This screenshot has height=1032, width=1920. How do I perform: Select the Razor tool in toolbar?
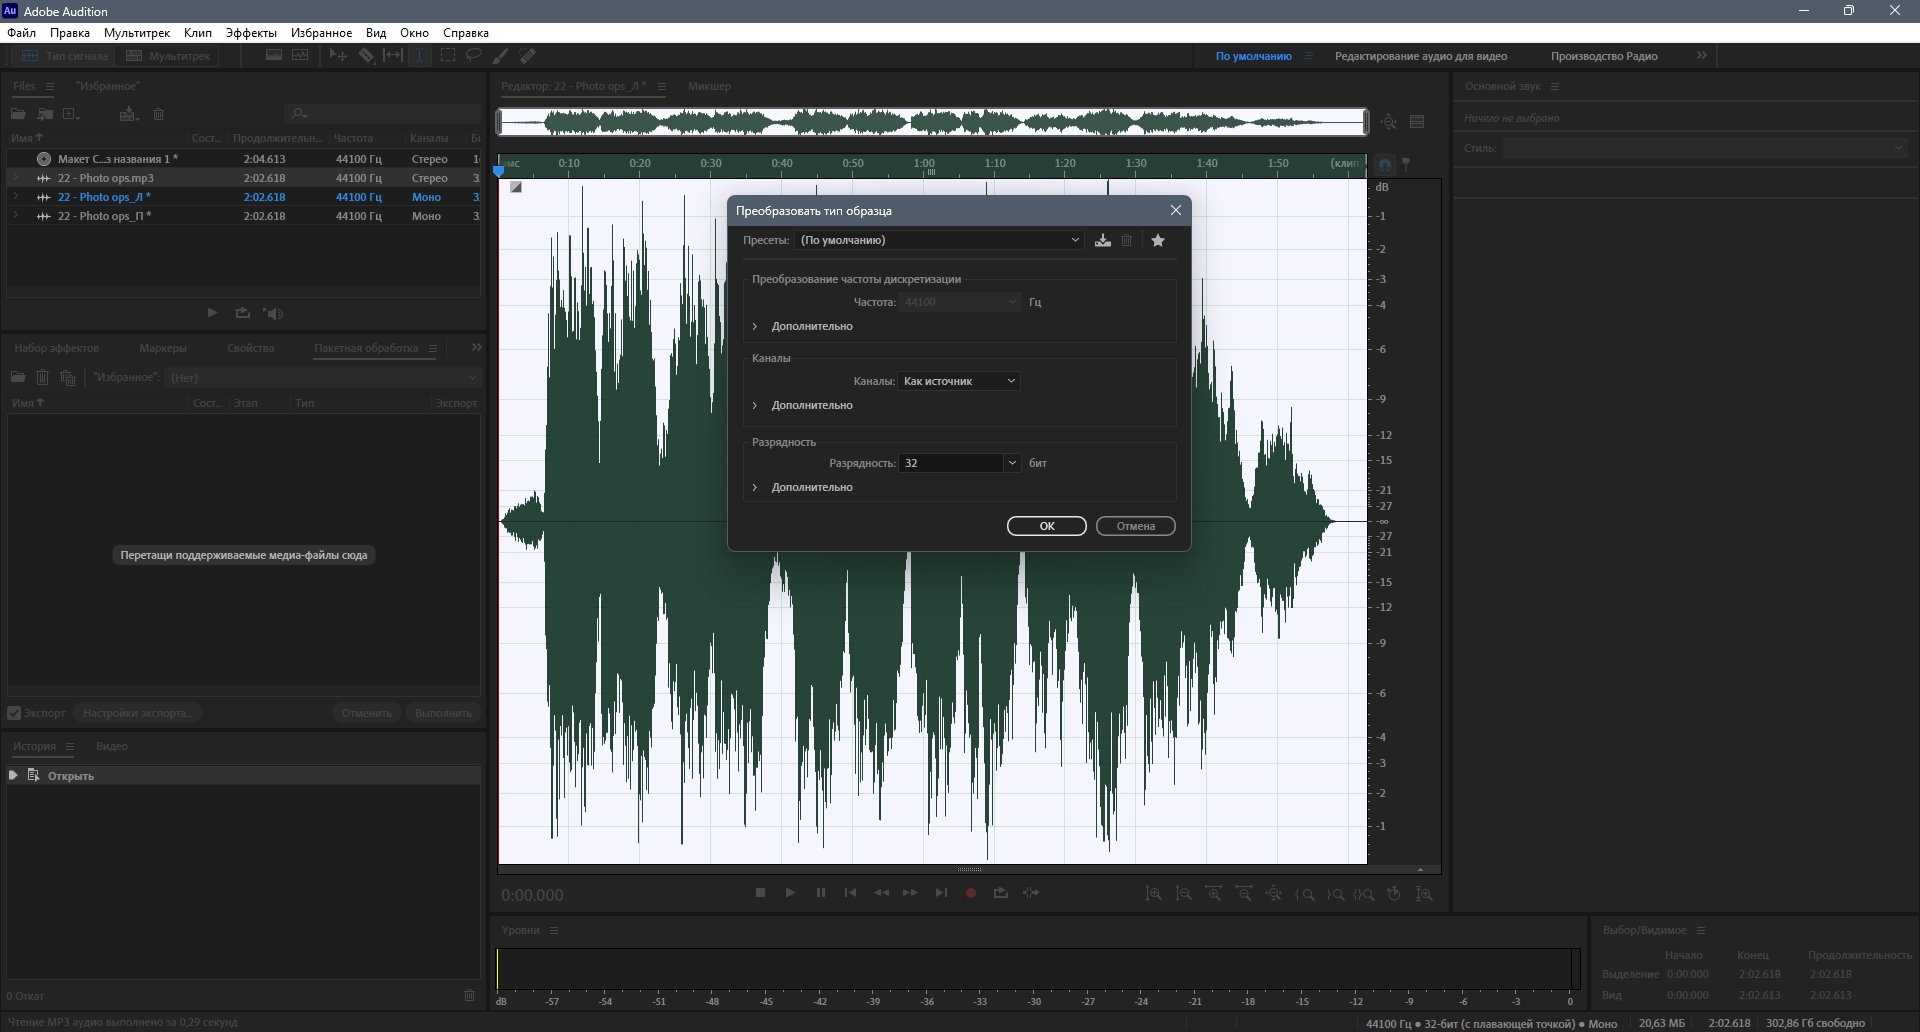[366, 56]
